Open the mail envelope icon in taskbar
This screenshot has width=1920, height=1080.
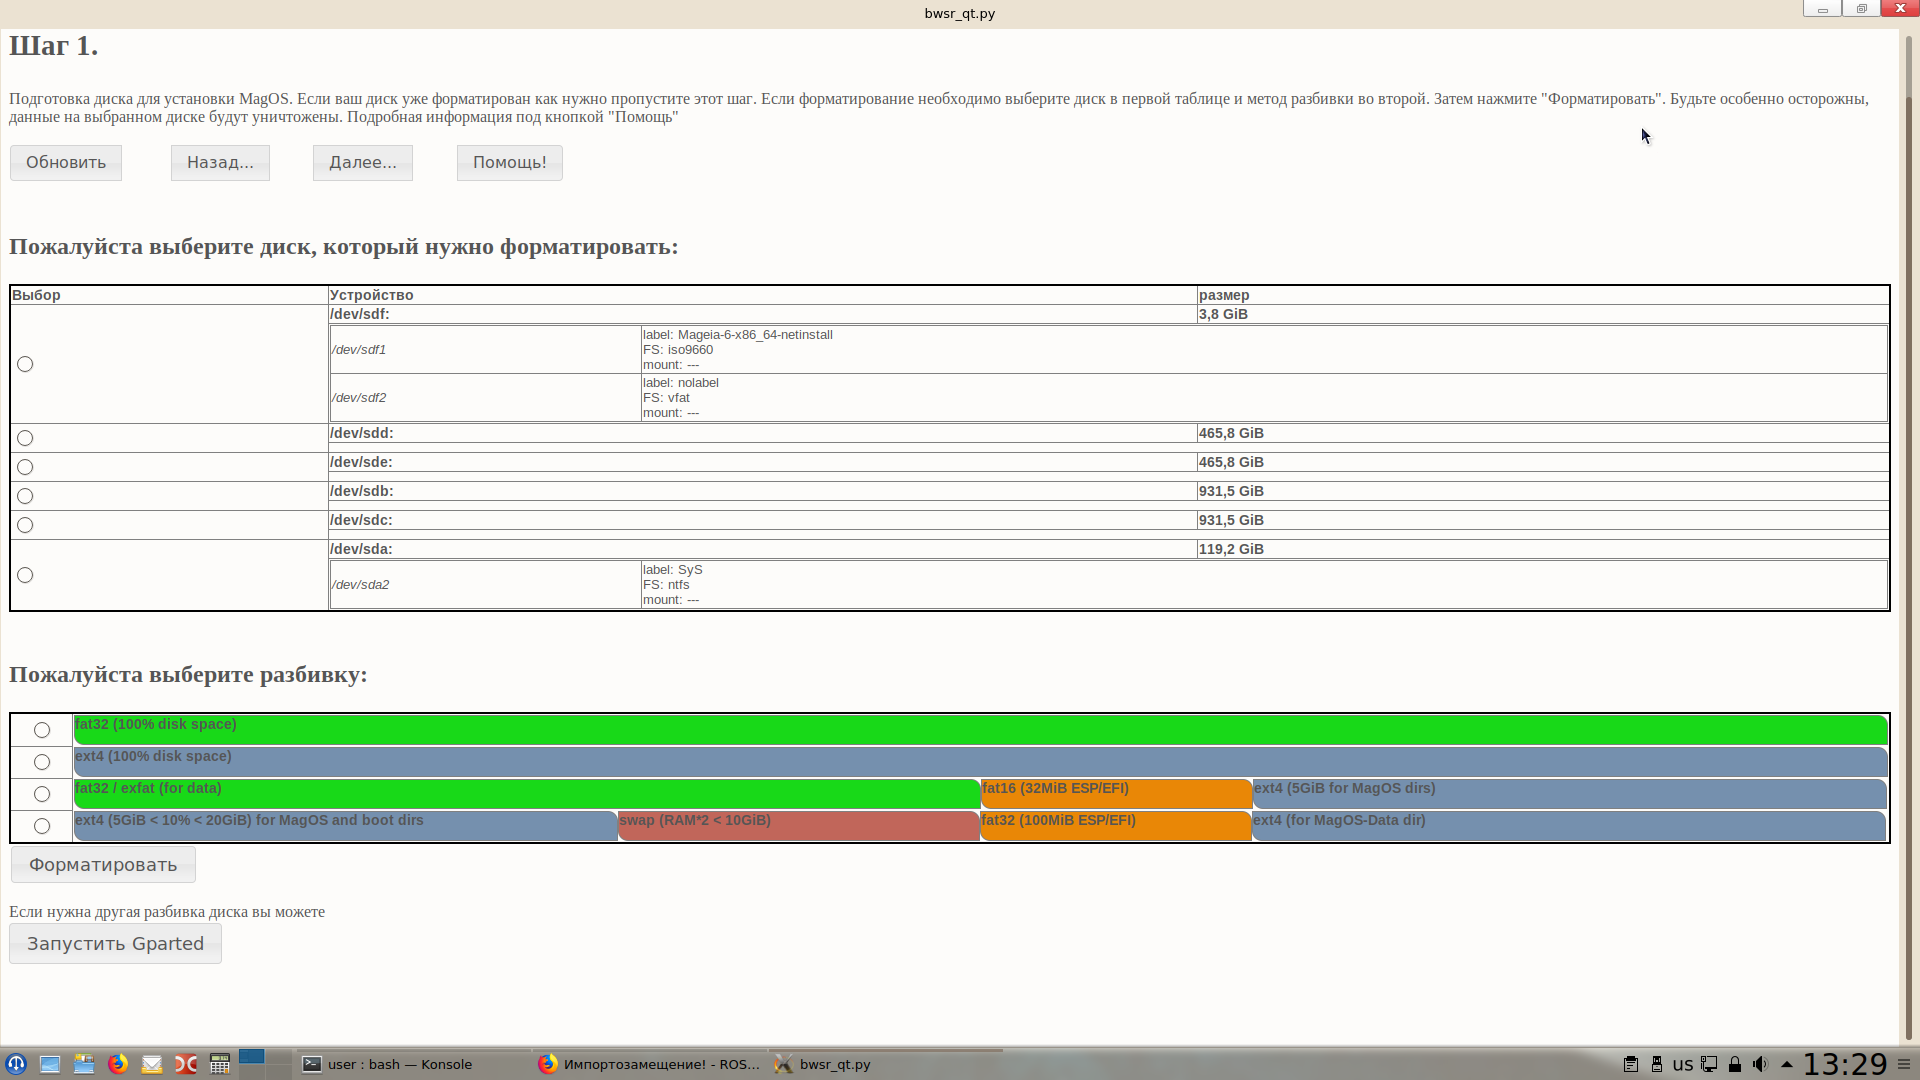coord(152,1064)
